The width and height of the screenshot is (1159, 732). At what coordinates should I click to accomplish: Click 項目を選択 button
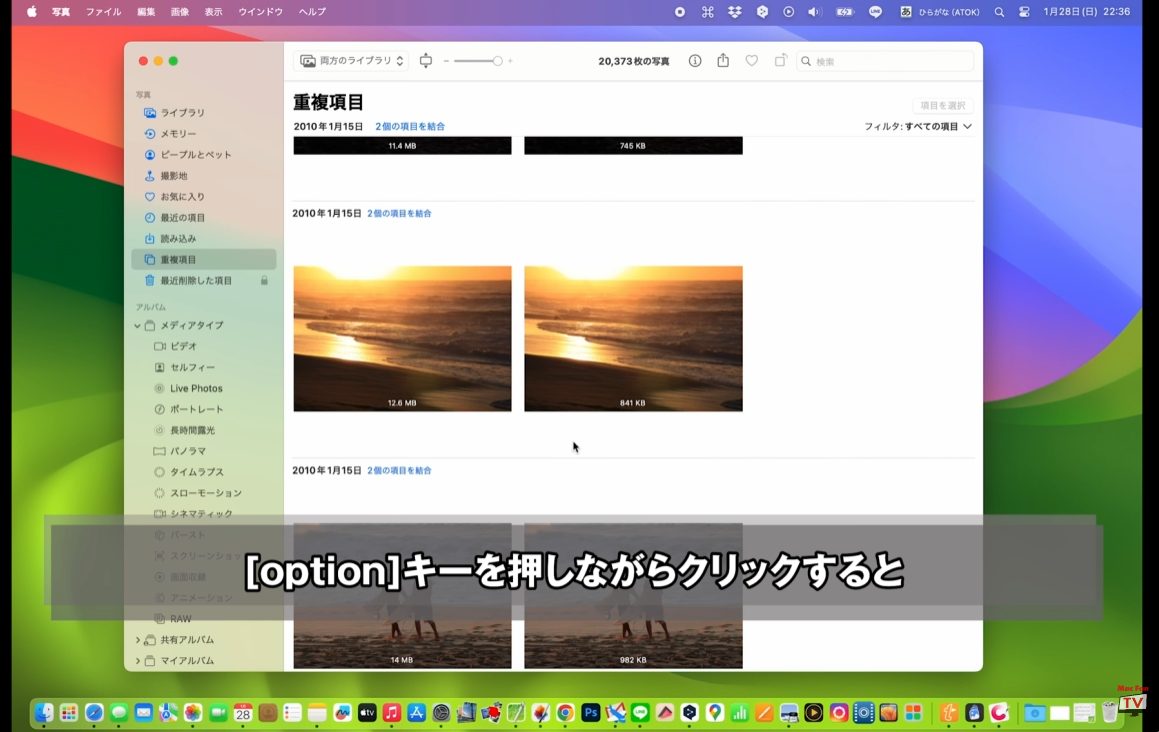942,106
